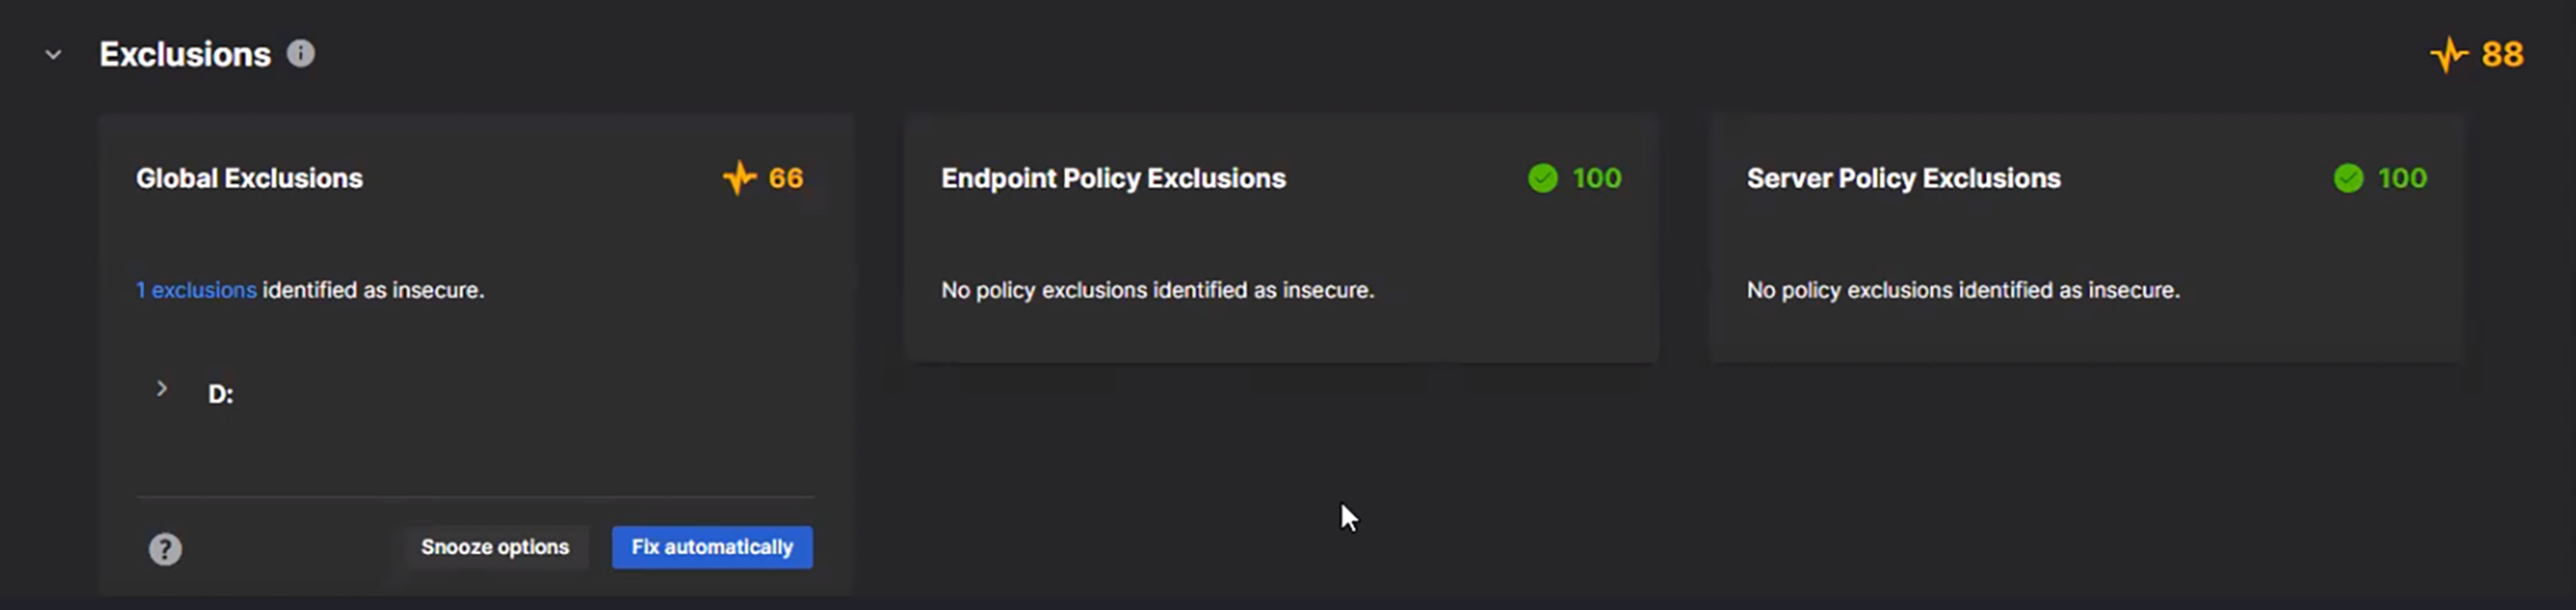Expand the D: exclusion entry
Image resolution: width=2576 pixels, height=610 pixels.
(162, 390)
